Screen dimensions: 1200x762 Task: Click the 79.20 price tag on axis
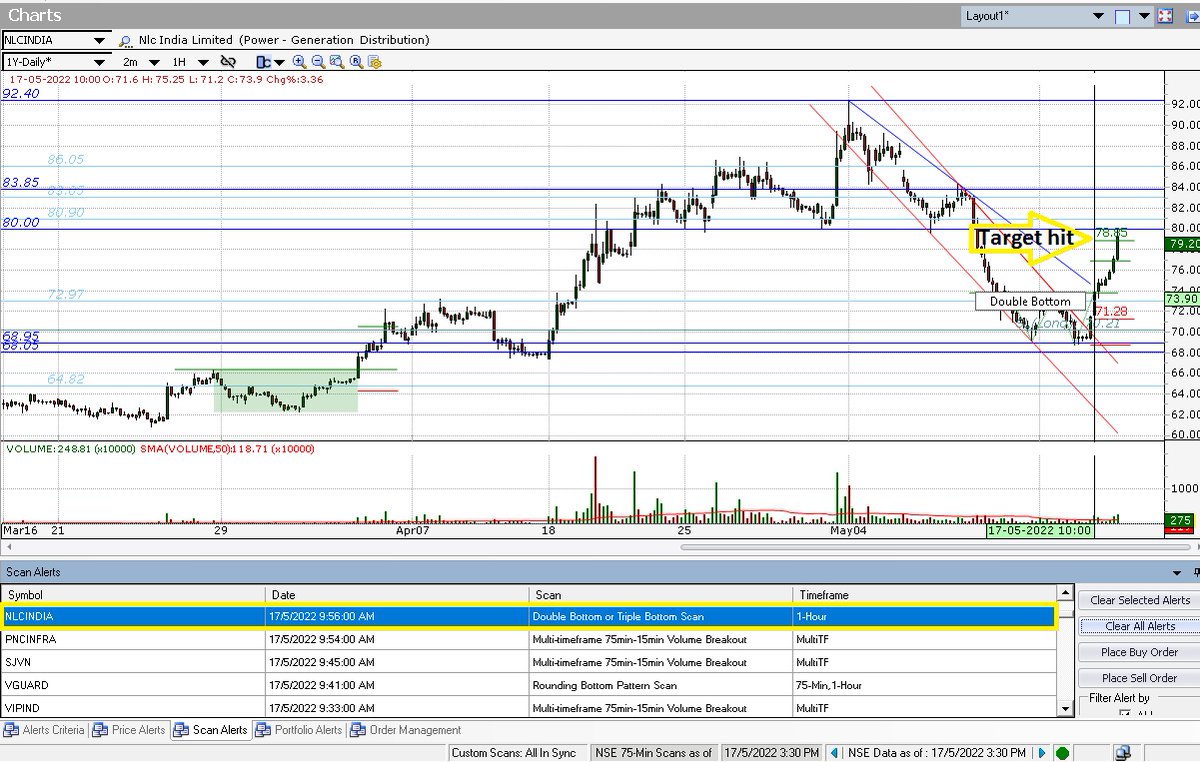click(1182, 243)
